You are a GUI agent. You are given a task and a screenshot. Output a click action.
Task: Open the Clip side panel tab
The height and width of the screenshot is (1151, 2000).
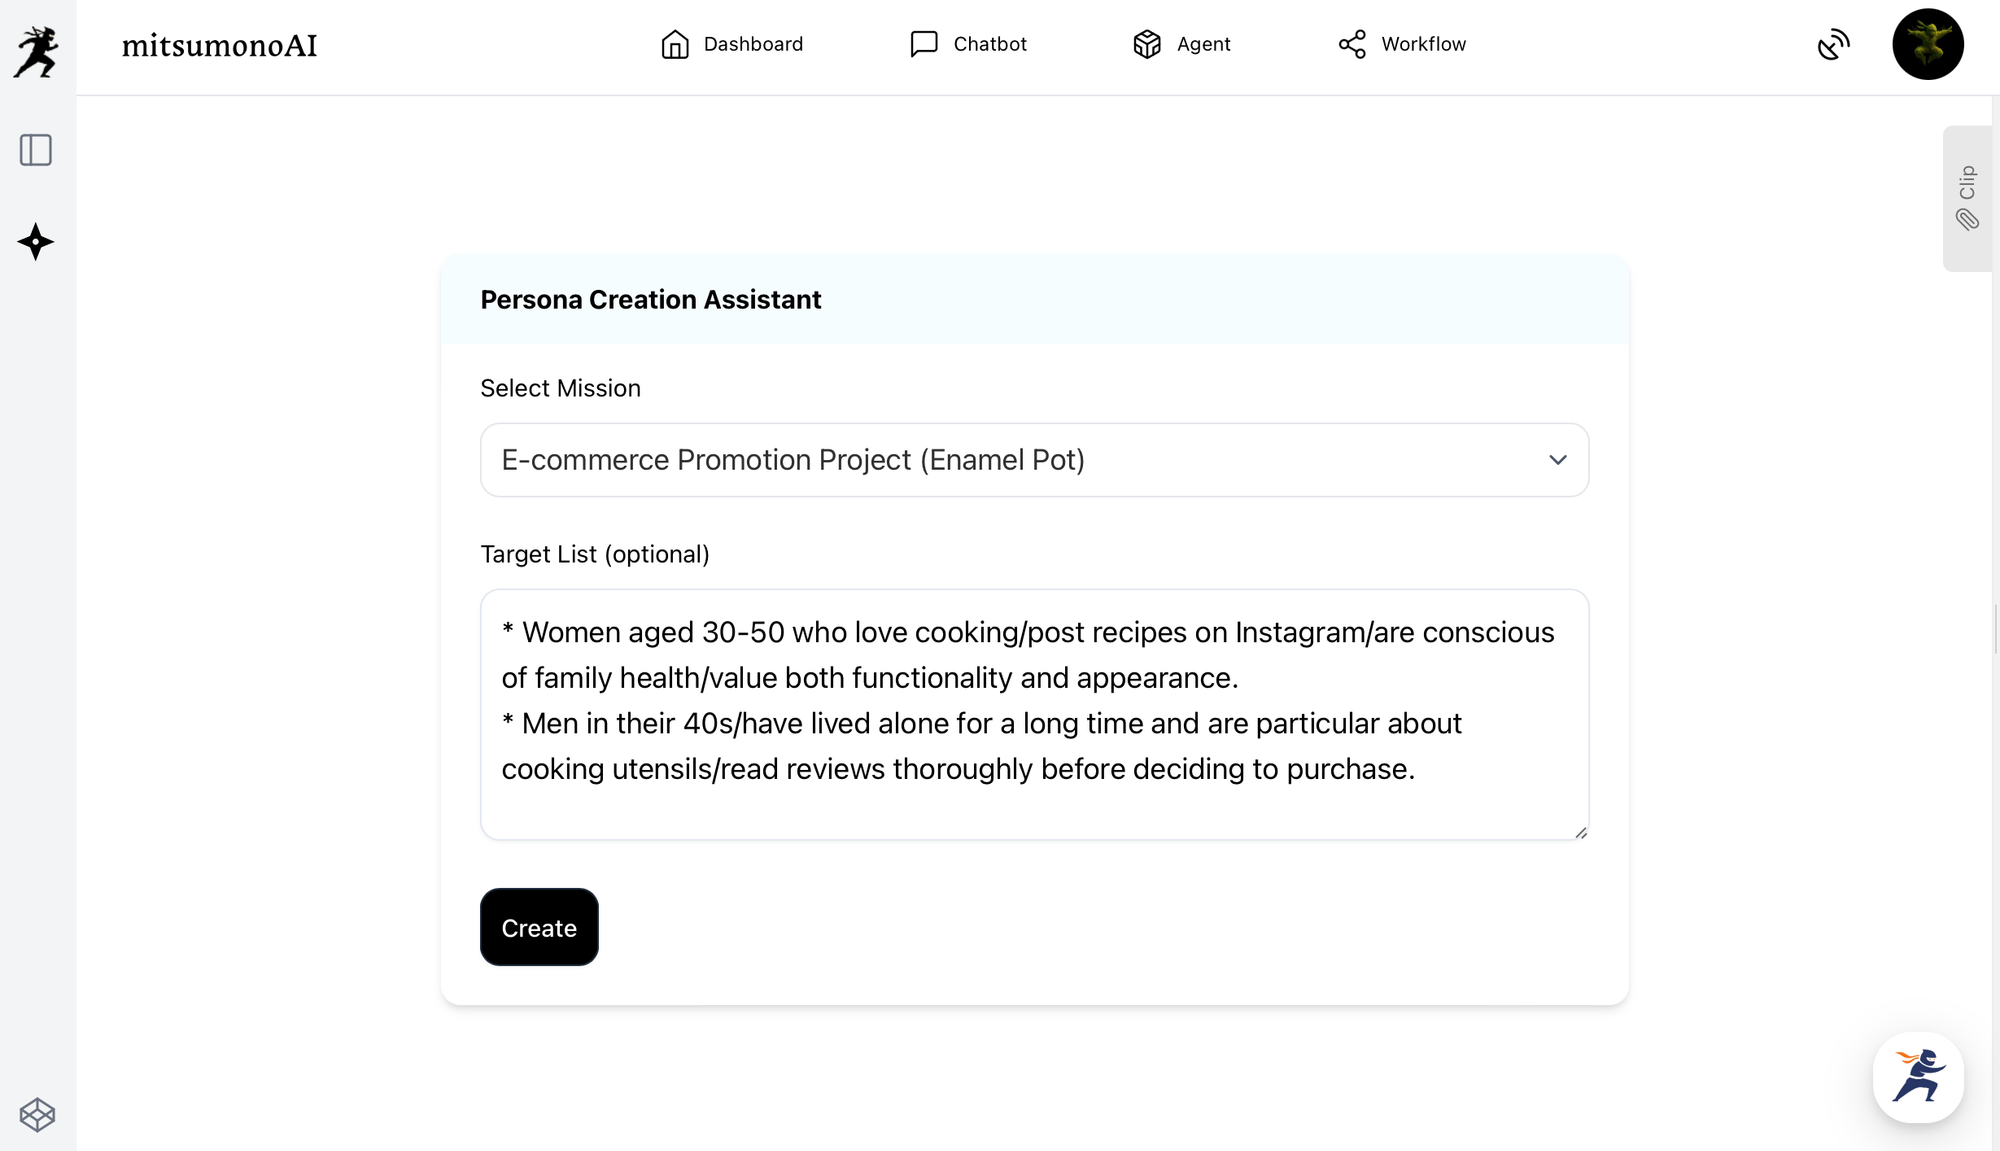click(x=1967, y=198)
